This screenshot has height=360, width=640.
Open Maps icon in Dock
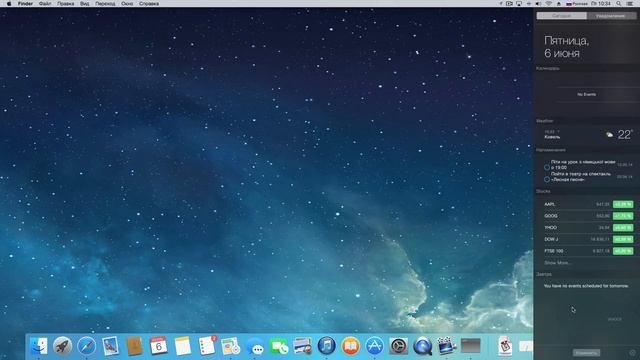tap(231, 346)
